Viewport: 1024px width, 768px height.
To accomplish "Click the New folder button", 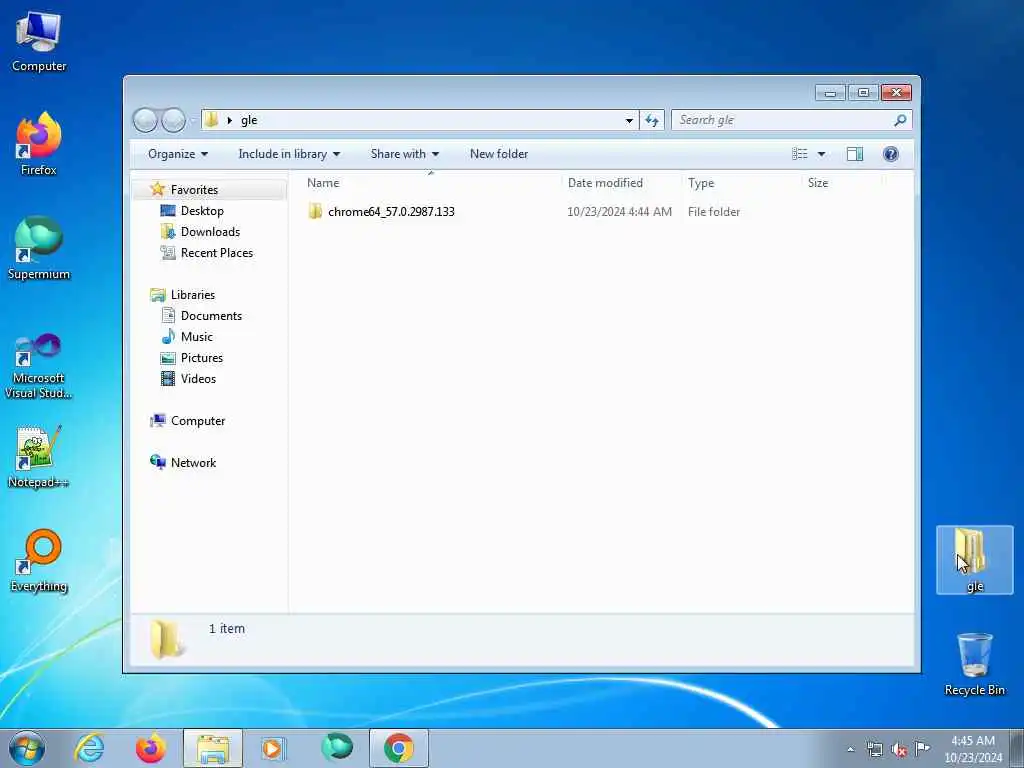I will (x=499, y=154).
